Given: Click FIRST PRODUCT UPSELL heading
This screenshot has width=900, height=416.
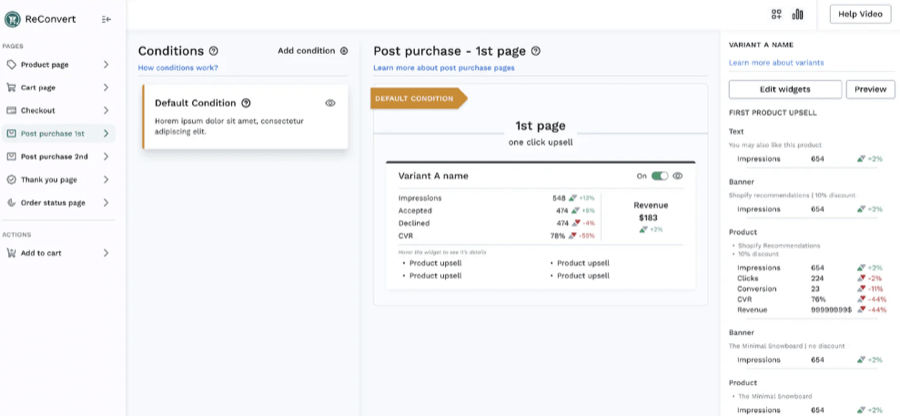Looking at the screenshot, I should tap(773, 113).
